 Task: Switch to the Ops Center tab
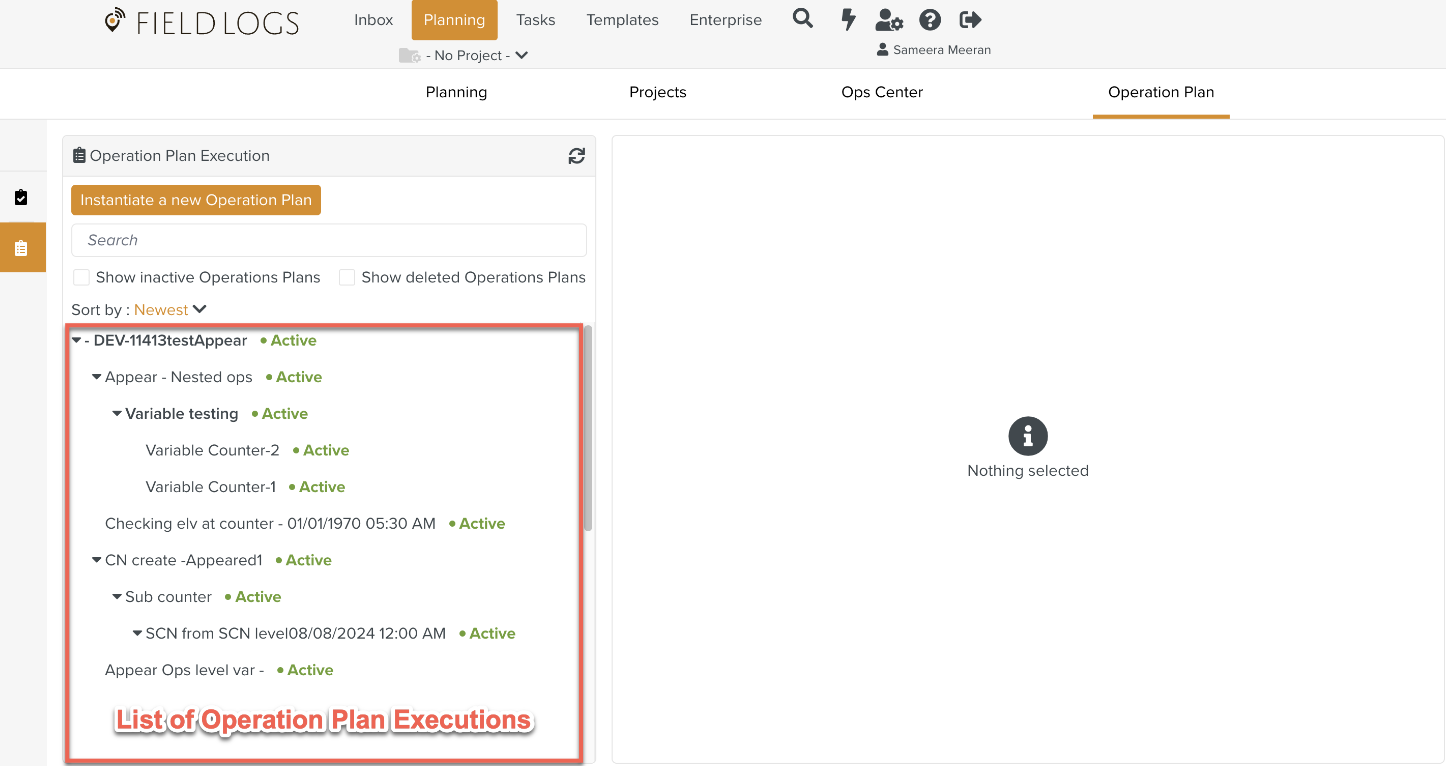[881, 92]
